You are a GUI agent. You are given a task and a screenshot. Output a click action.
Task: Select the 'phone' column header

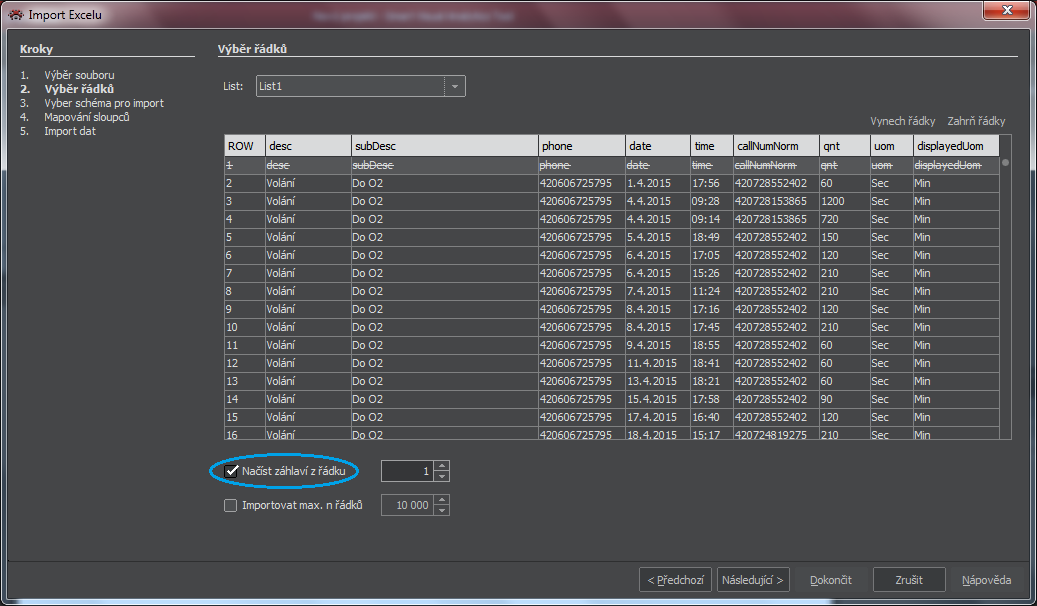pos(558,145)
